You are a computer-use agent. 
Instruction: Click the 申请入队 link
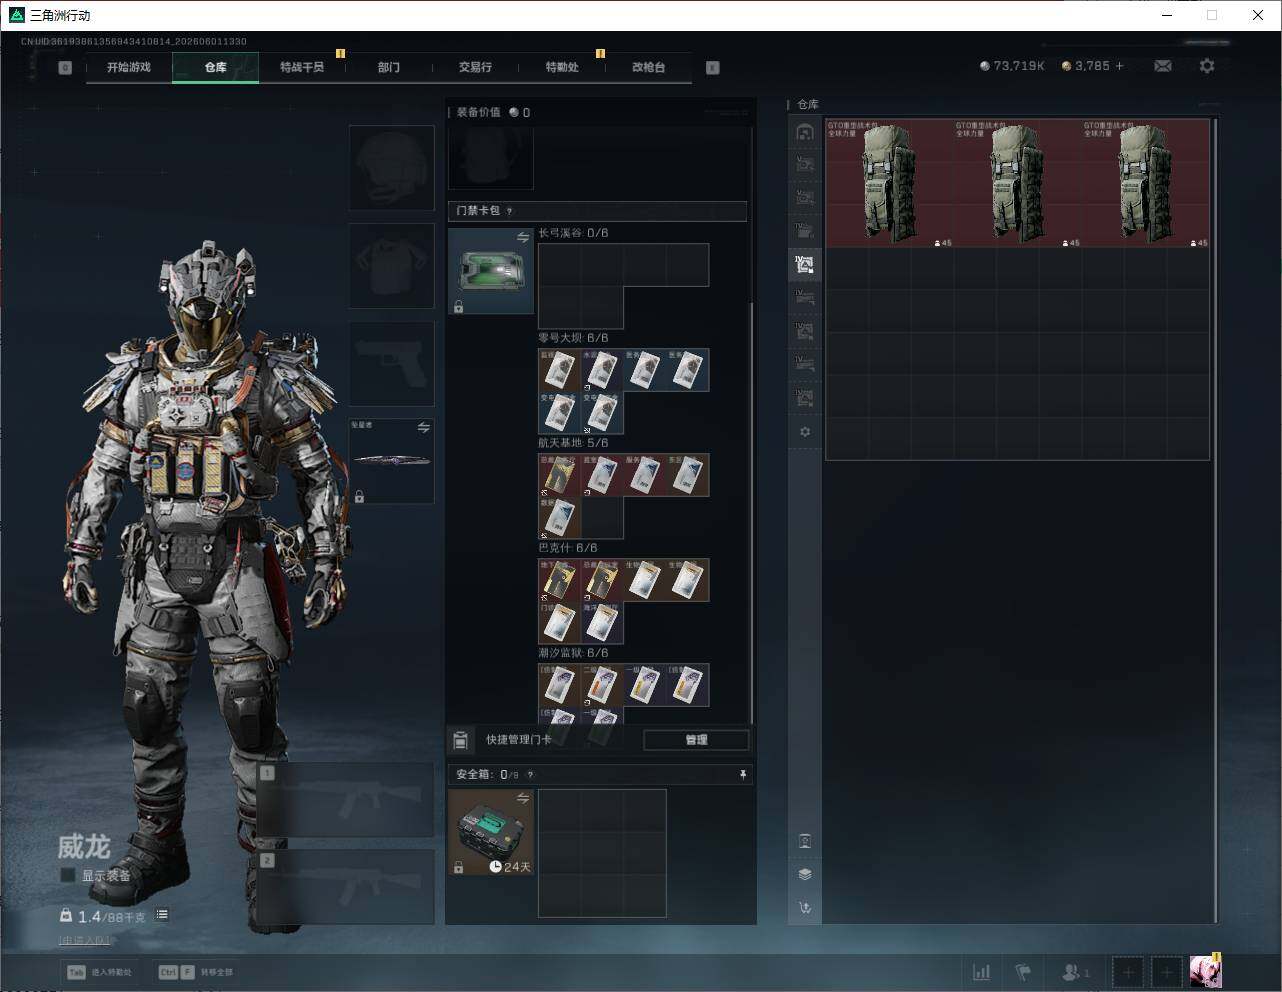coord(85,940)
